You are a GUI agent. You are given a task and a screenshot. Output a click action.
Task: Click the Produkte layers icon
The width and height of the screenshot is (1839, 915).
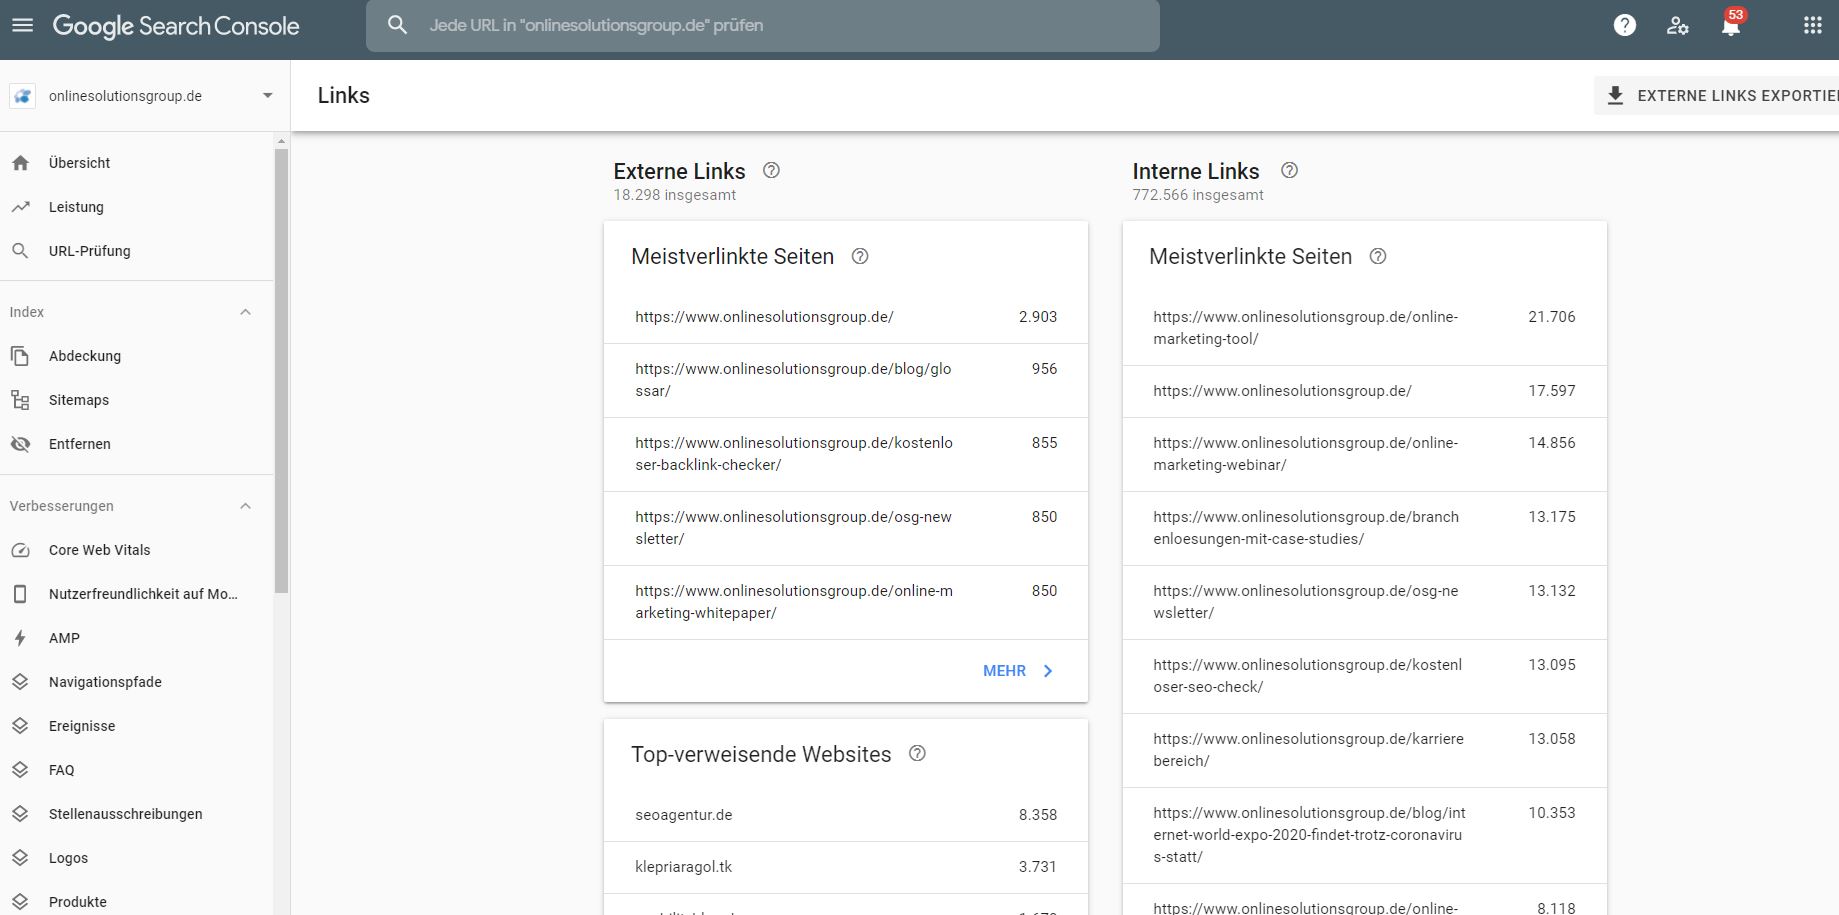click(20, 902)
